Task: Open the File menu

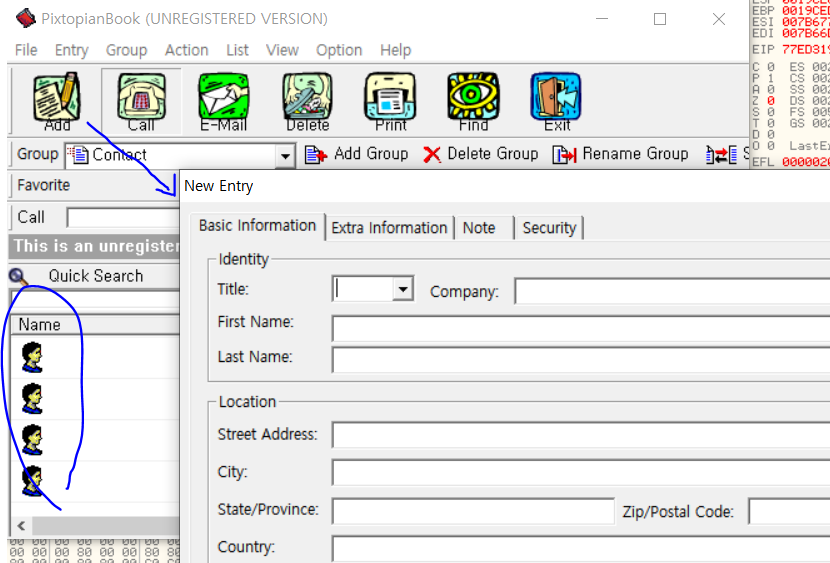Action: point(26,50)
